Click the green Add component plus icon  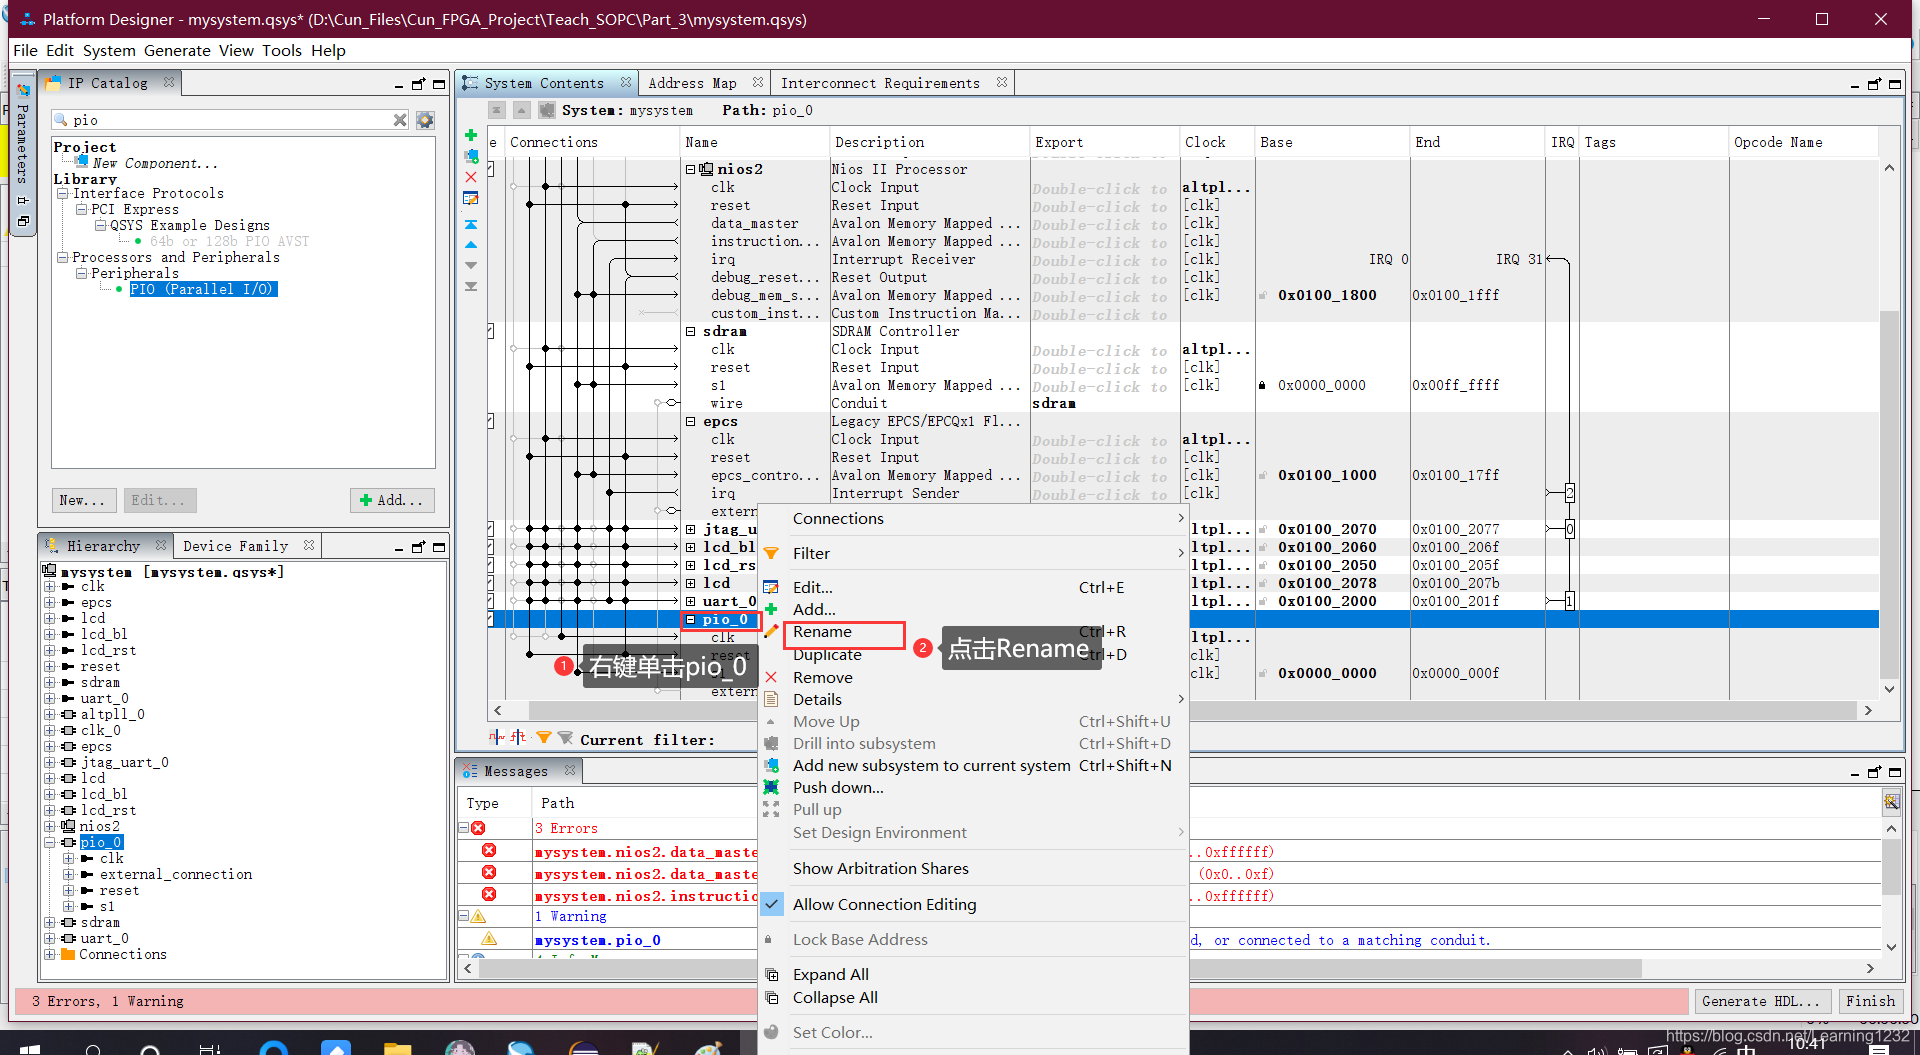coord(471,135)
